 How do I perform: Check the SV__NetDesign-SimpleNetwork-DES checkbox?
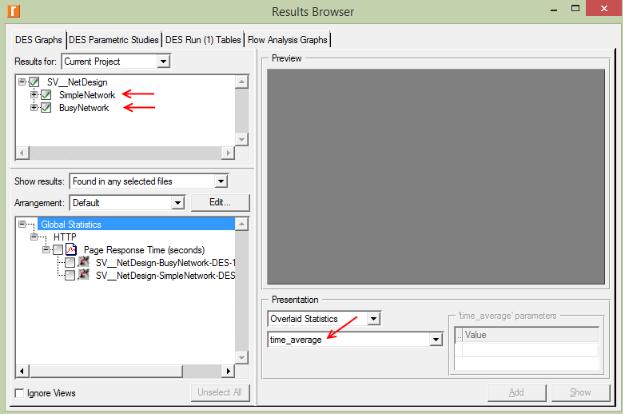pyautogui.click(x=70, y=275)
